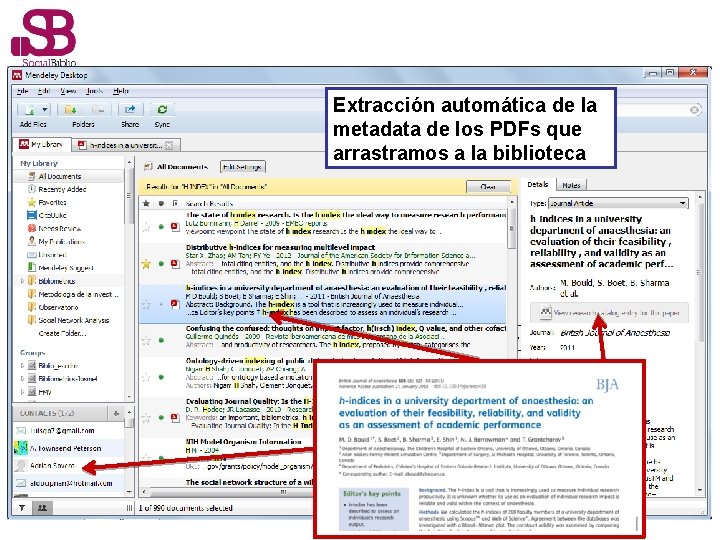This screenshot has height=540, width=720.
Task: Toggle favorite star for 'h-indices in a university department'
Action: click(146, 304)
